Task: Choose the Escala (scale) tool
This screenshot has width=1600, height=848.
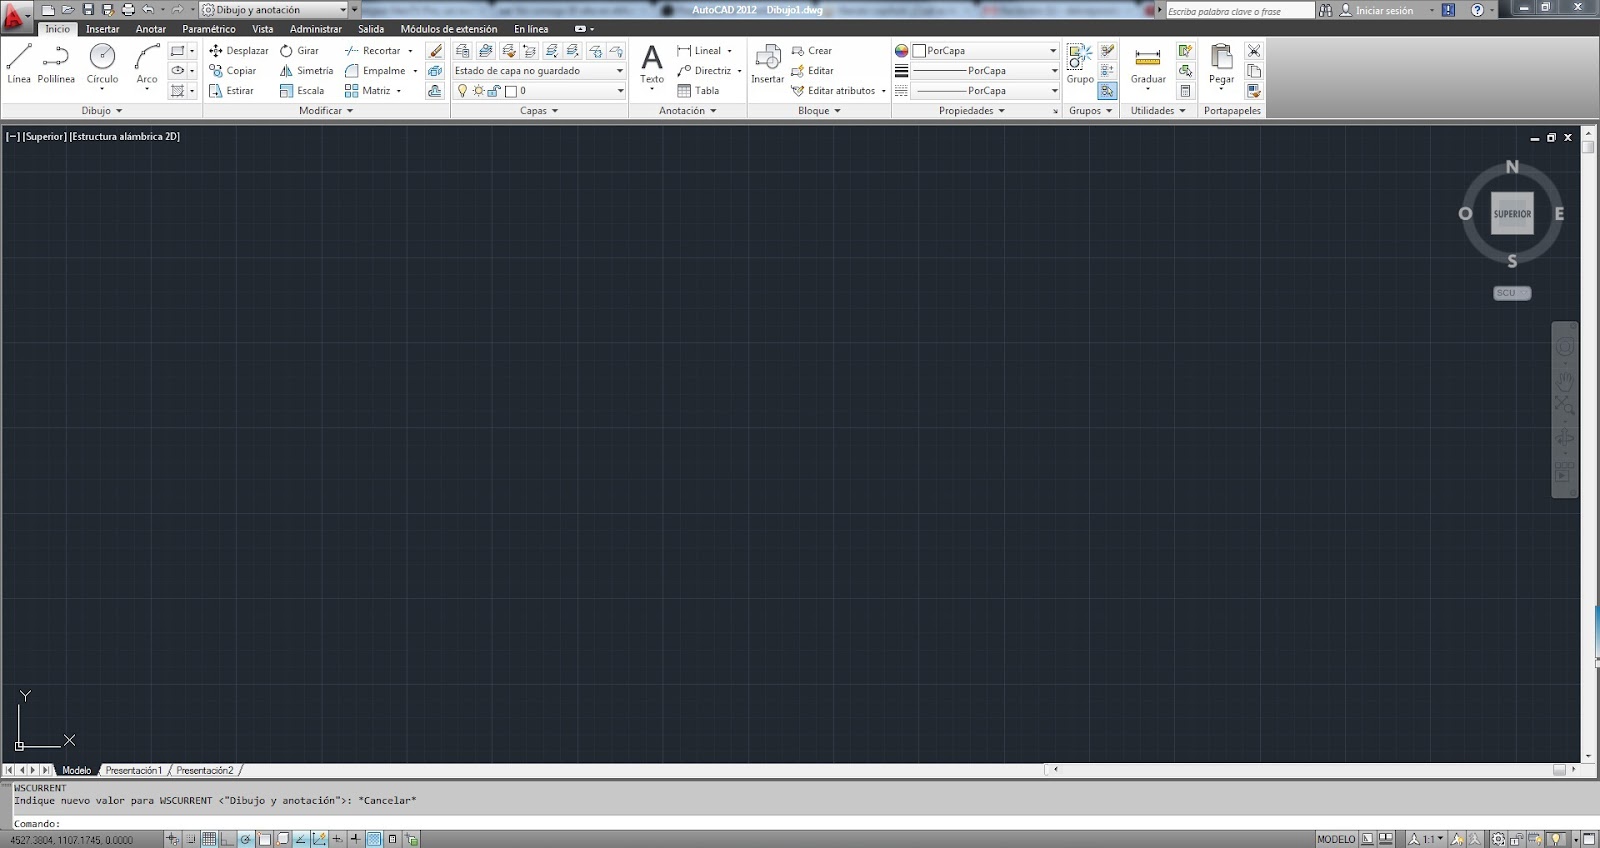Action: (x=302, y=90)
